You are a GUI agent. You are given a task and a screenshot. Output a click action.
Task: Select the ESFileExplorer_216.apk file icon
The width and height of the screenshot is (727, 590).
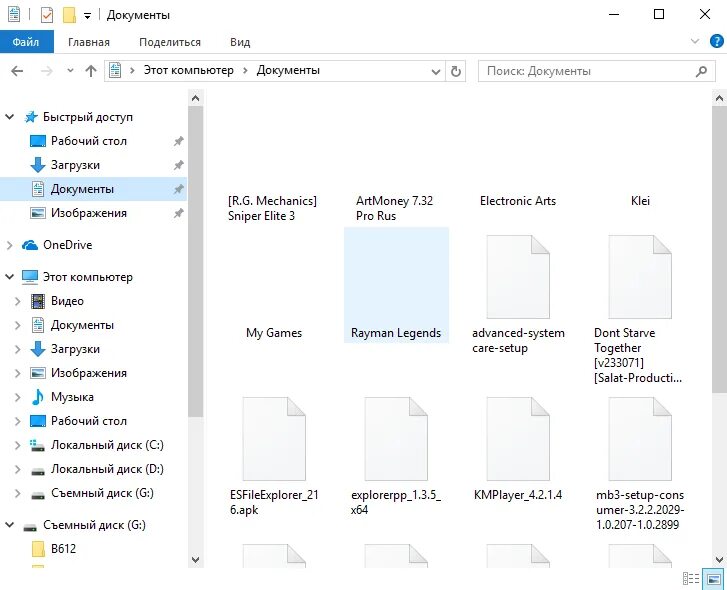(274, 439)
